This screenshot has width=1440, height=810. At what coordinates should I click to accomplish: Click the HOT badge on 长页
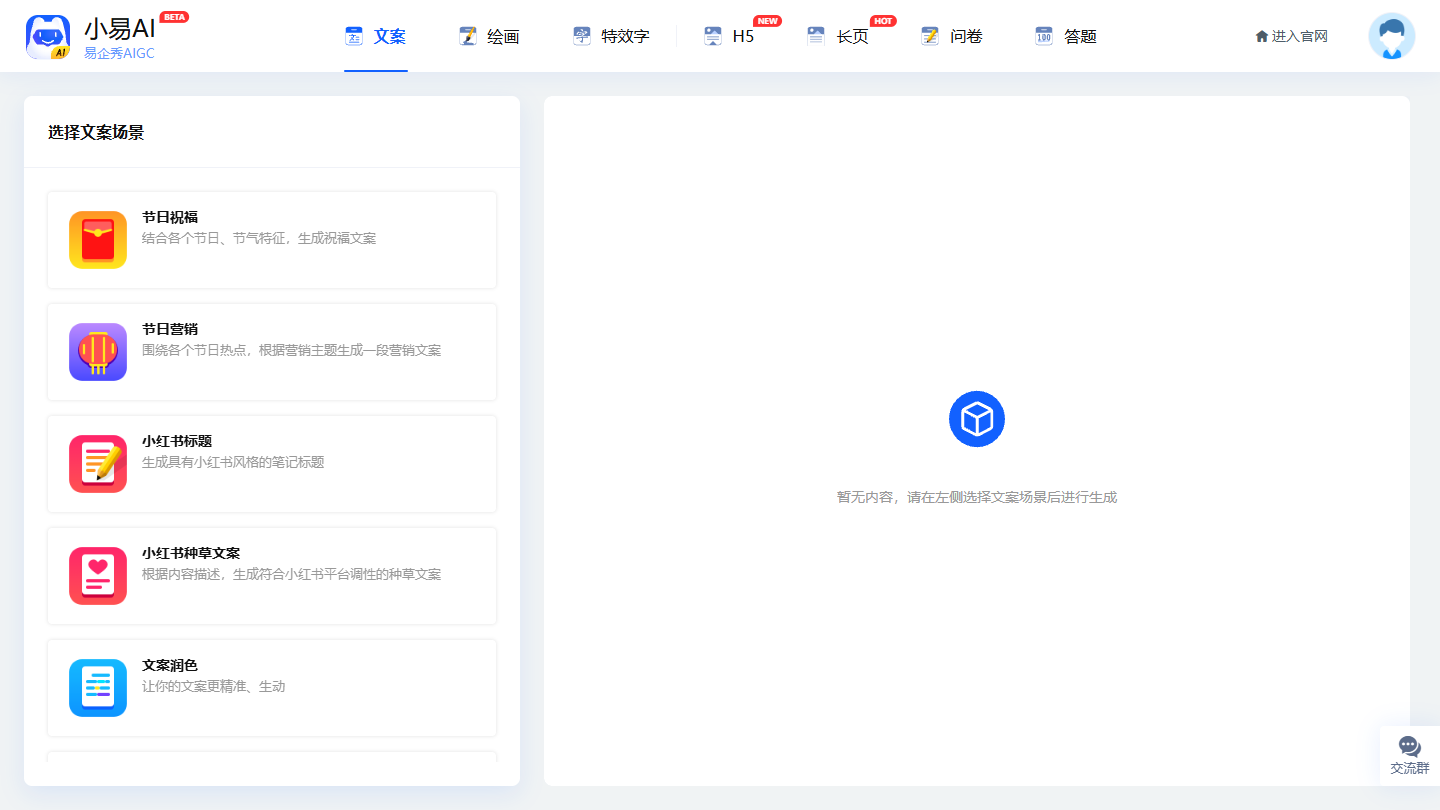pyautogui.click(x=883, y=21)
